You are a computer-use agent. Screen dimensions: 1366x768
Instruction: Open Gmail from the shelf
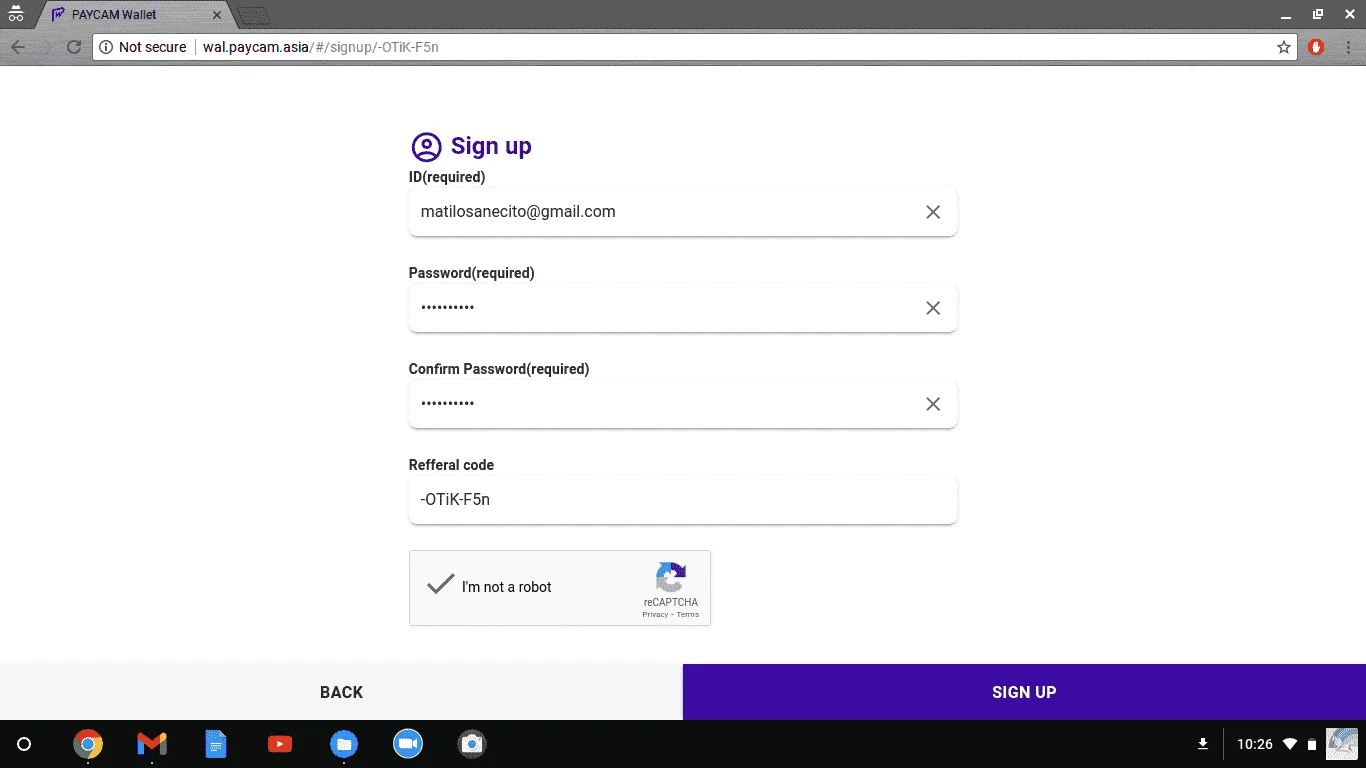151,744
